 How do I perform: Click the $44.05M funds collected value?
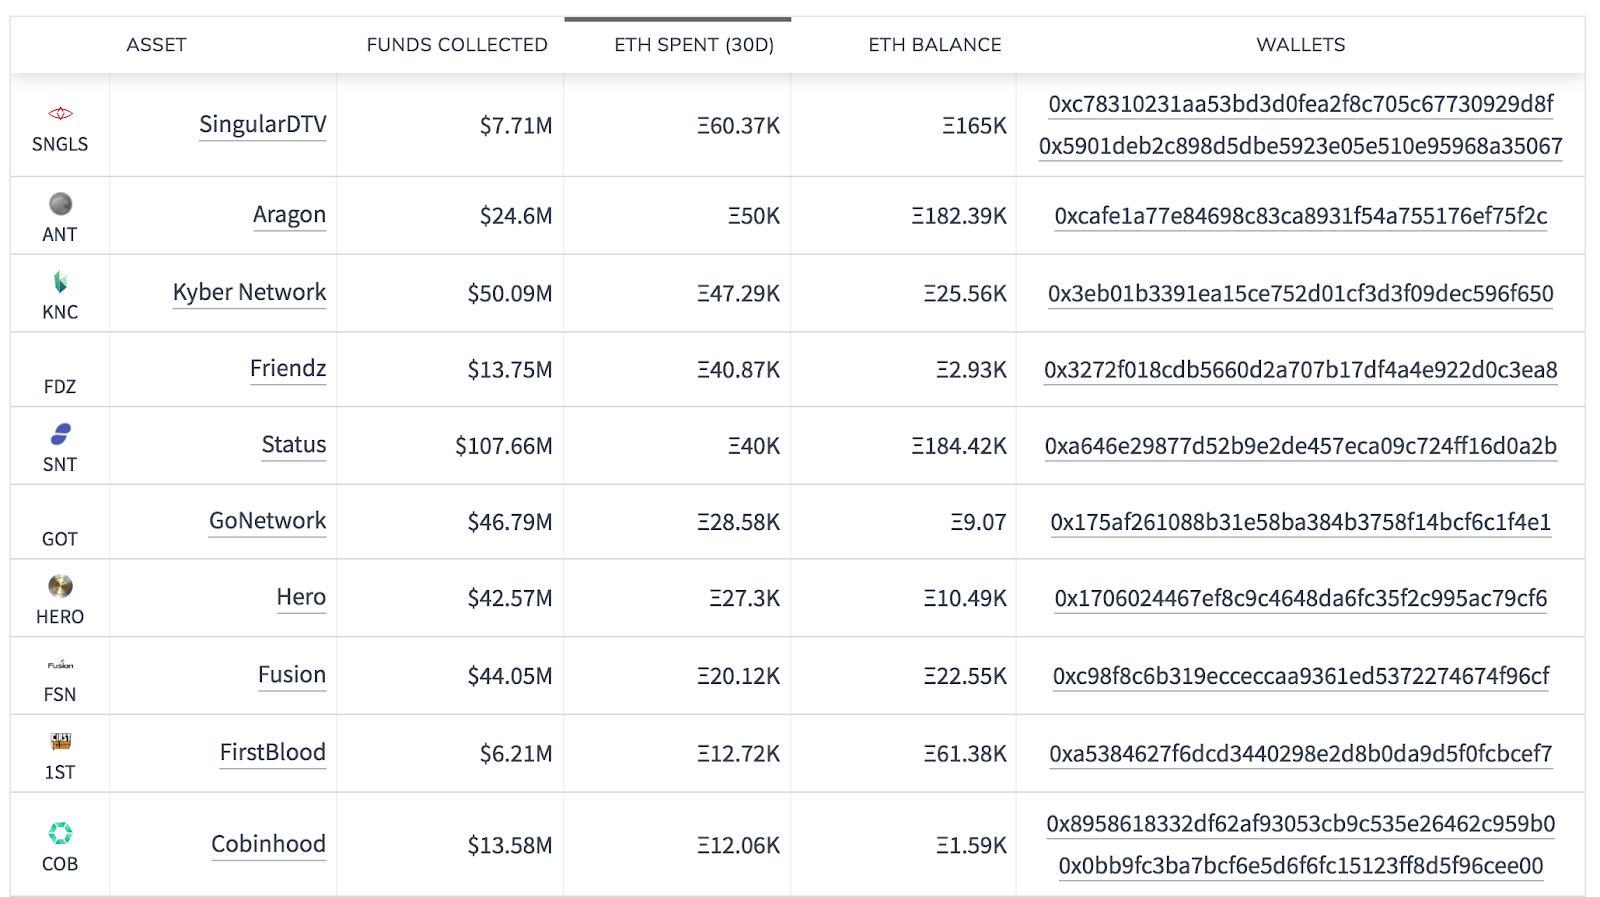click(x=510, y=676)
